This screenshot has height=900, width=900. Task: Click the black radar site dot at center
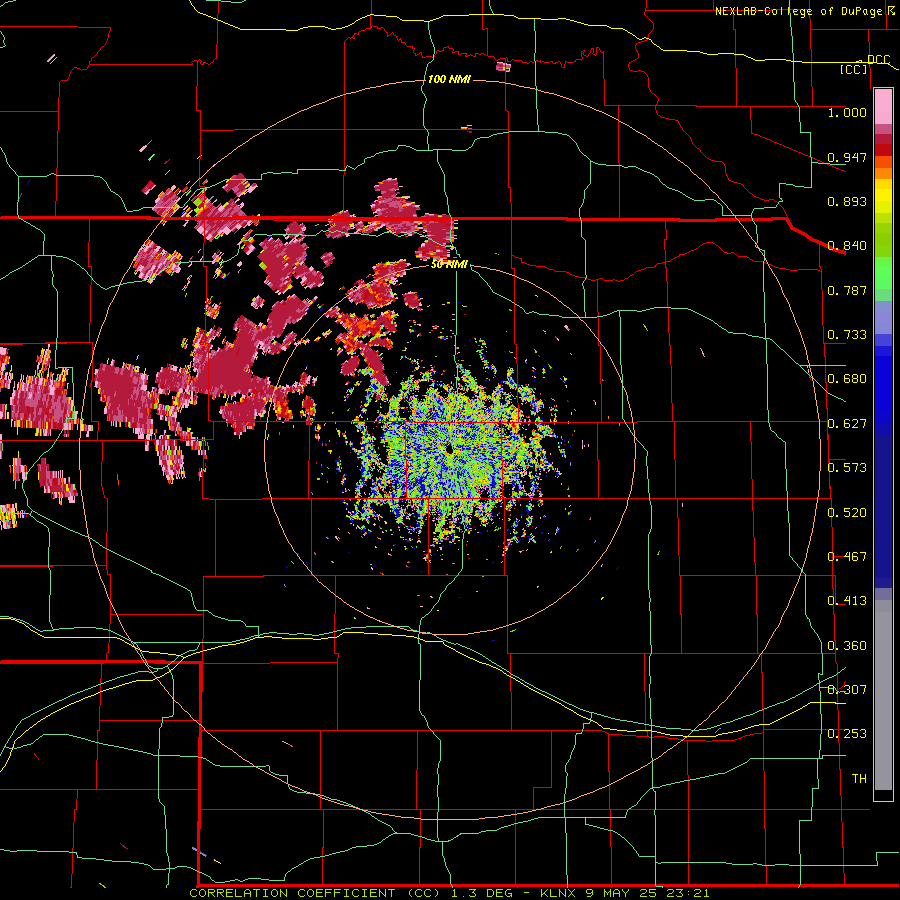448,449
